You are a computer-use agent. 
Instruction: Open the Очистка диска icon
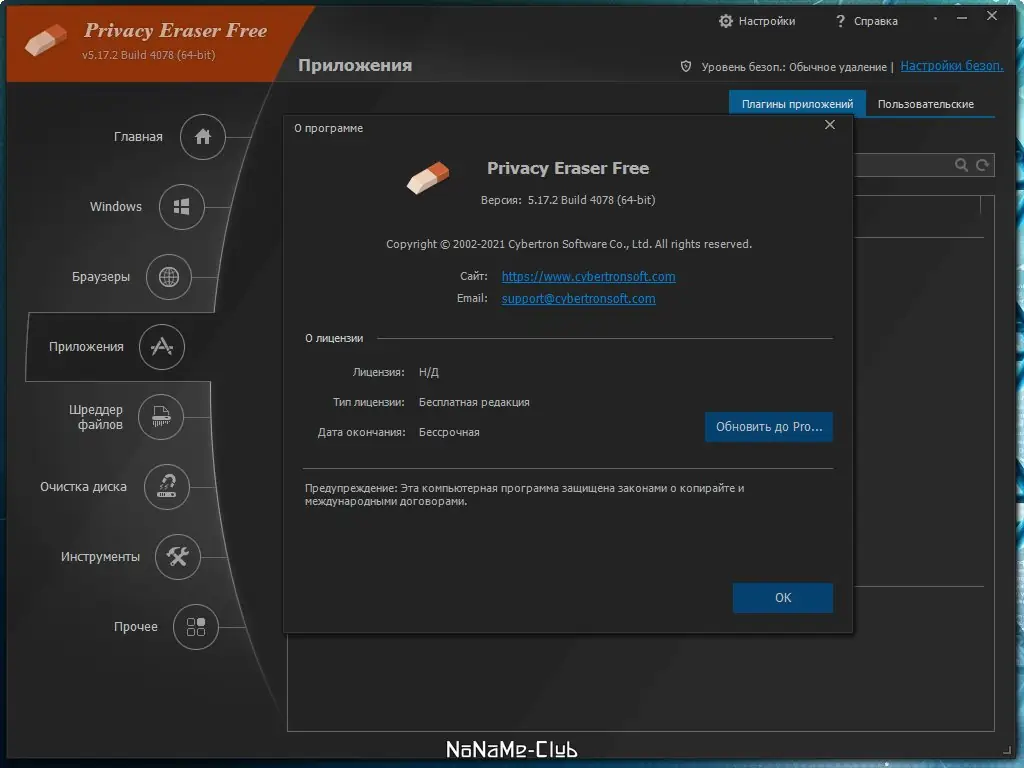(x=167, y=487)
